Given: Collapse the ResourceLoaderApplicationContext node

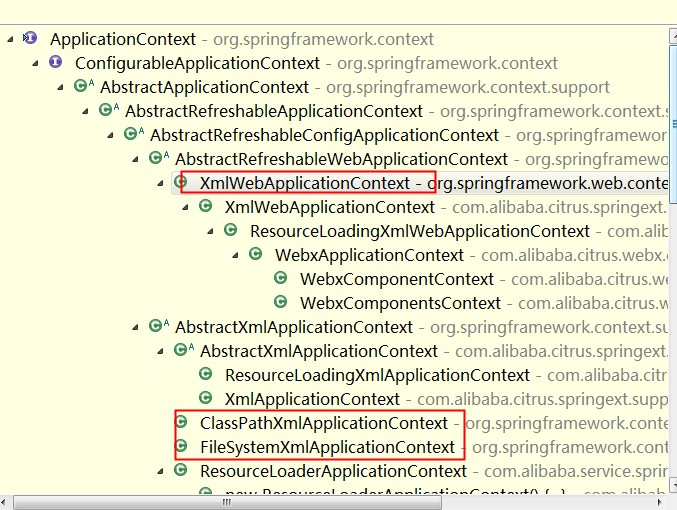Looking at the screenshot, I should click(x=161, y=471).
